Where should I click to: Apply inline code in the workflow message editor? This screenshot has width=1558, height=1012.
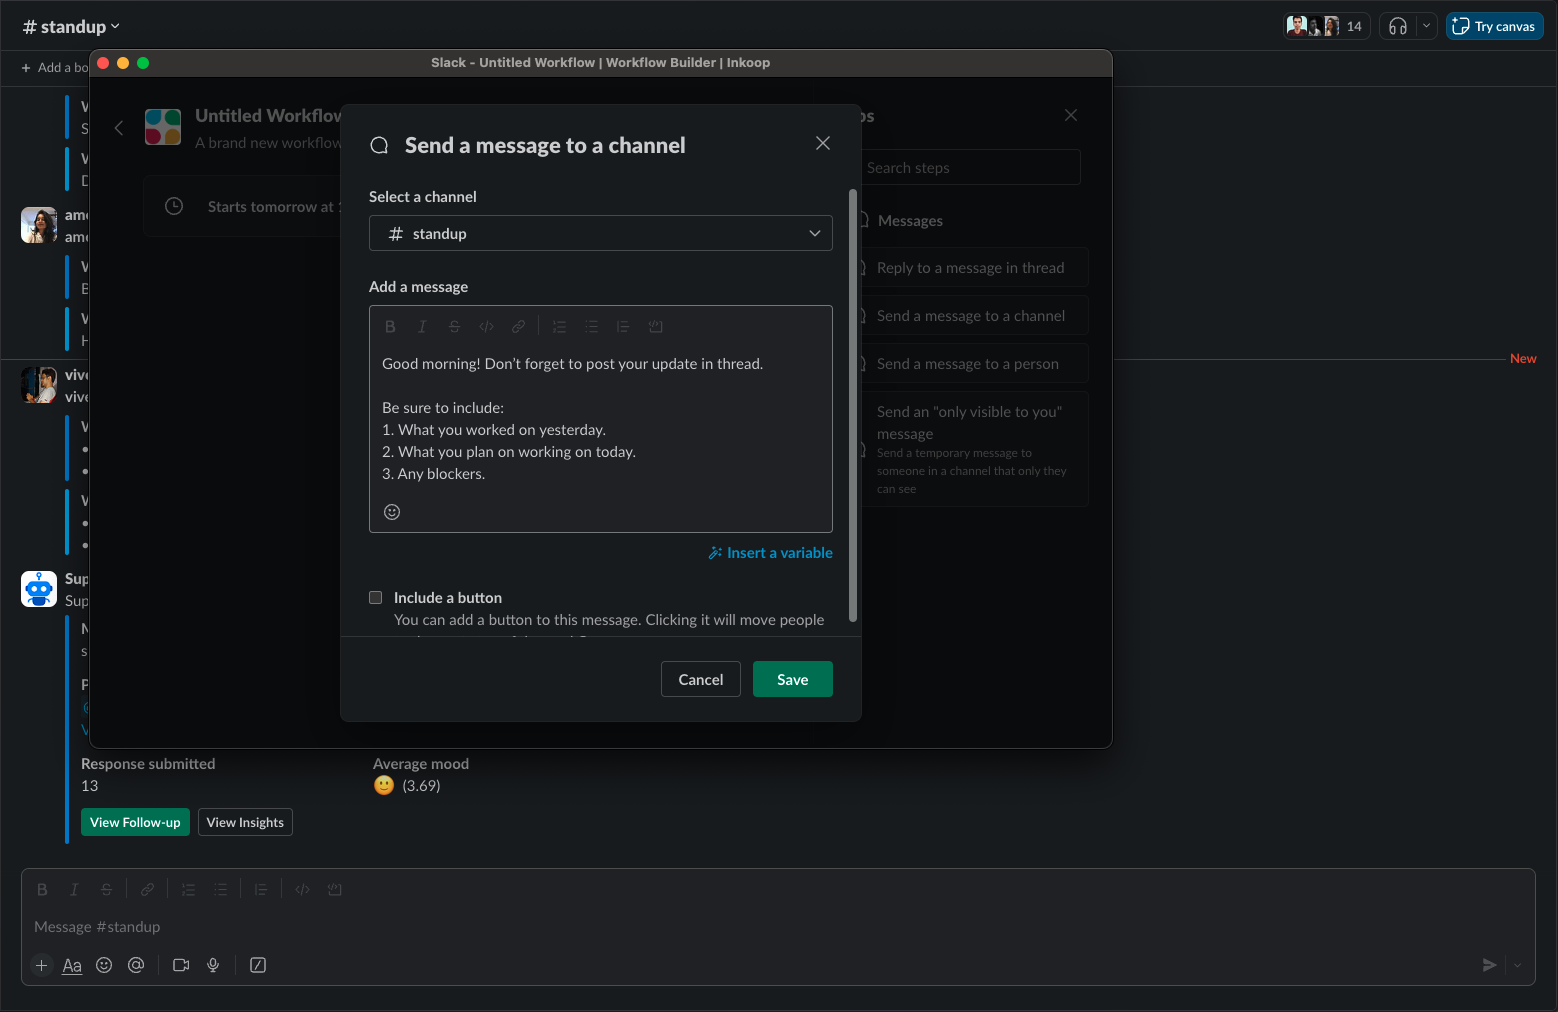pyautogui.click(x=487, y=327)
